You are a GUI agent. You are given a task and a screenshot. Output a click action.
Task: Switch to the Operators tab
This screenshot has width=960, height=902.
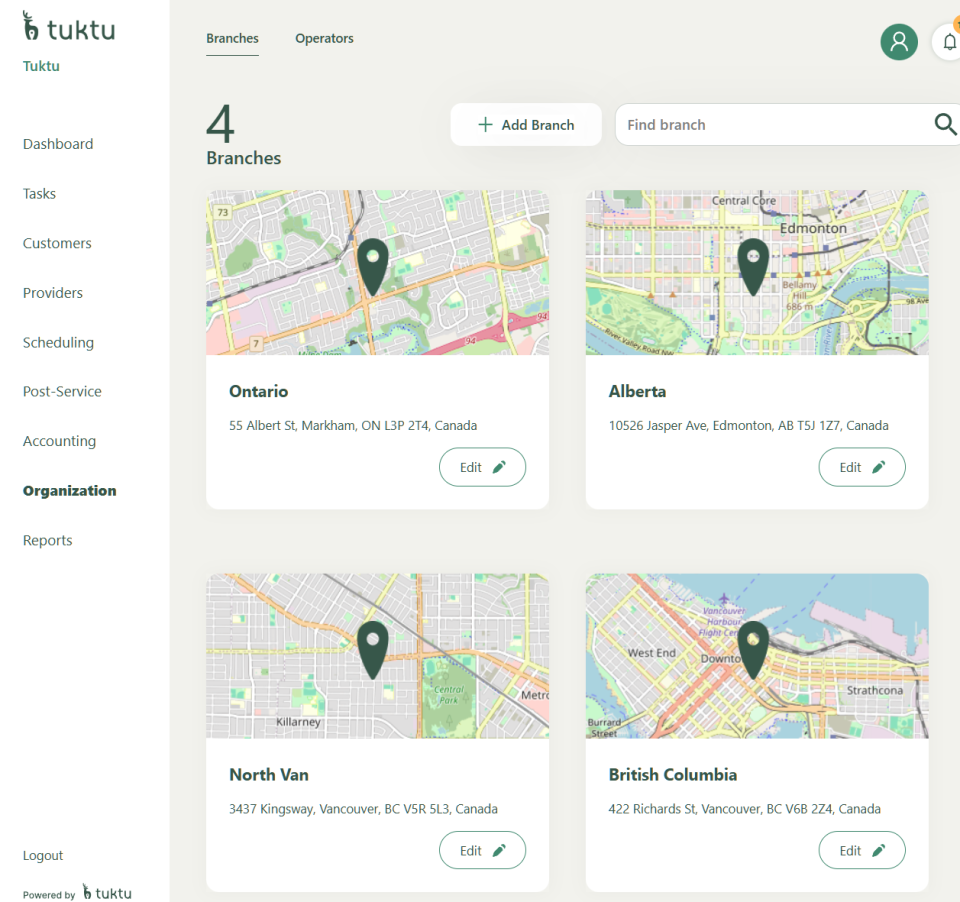324,39
